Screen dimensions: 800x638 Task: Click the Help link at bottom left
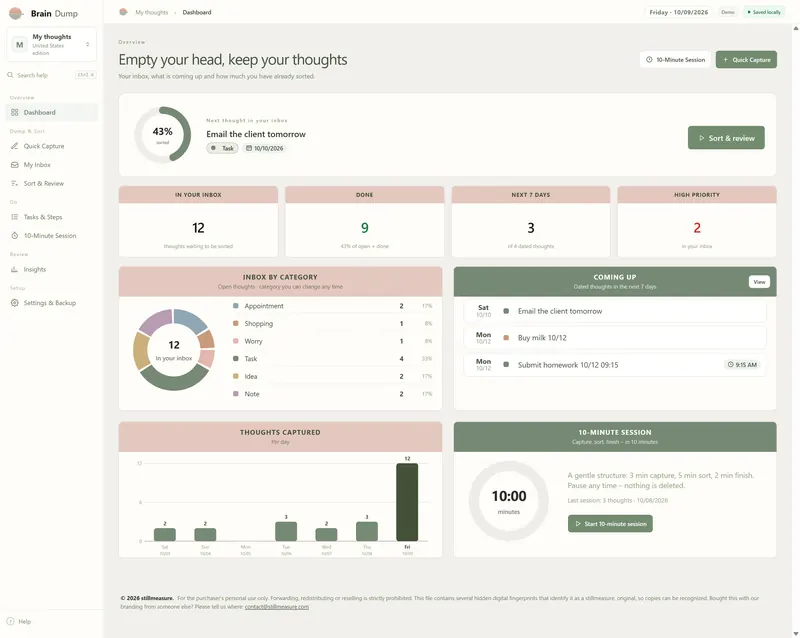(x=19, y=621)
